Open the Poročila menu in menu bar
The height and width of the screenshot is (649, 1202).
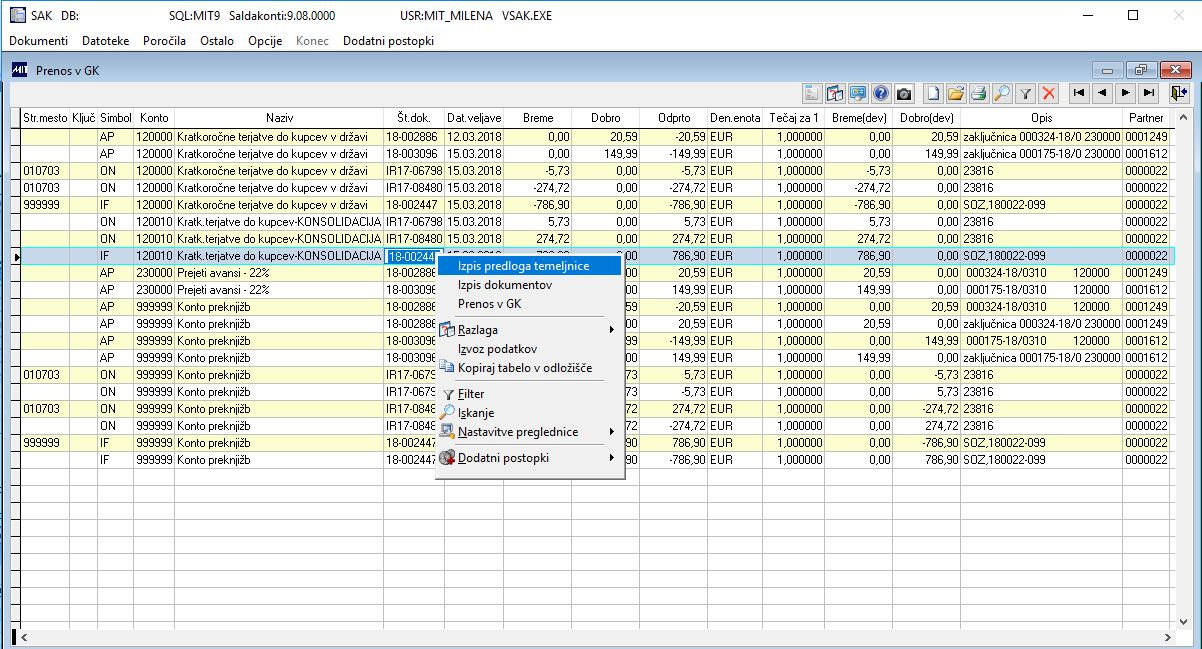tap(164, 41)
